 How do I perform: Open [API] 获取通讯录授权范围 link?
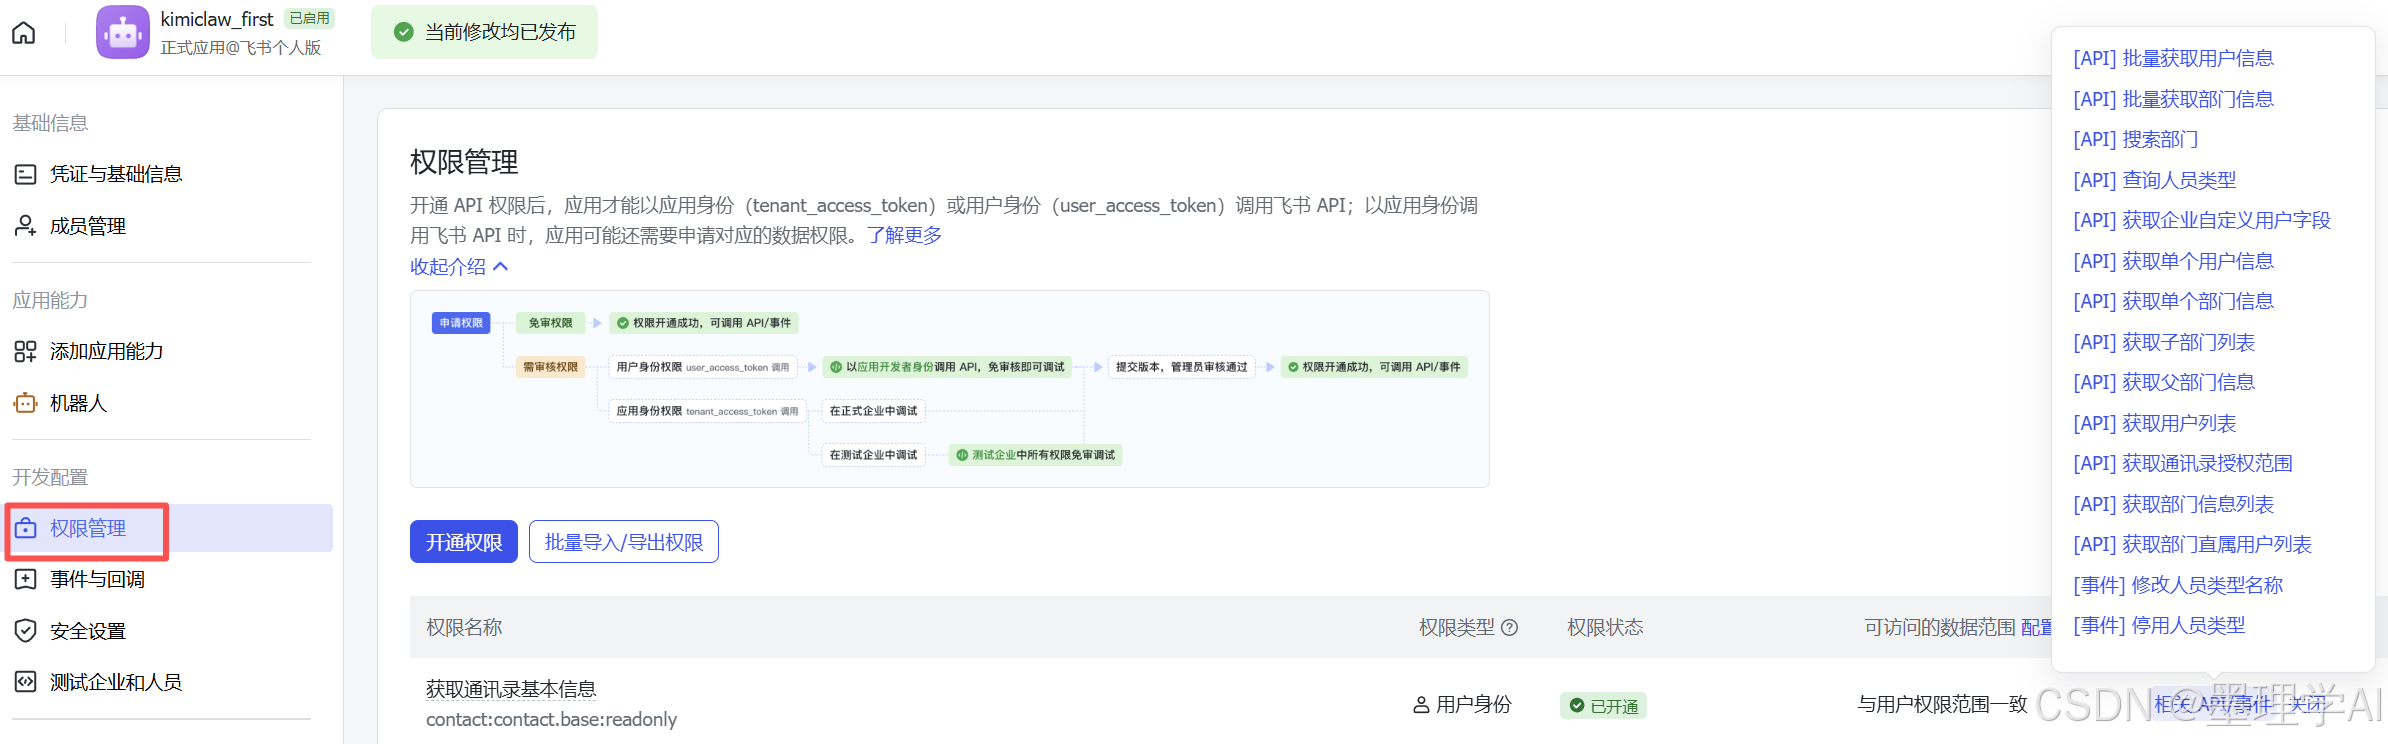coord(2183,463)
